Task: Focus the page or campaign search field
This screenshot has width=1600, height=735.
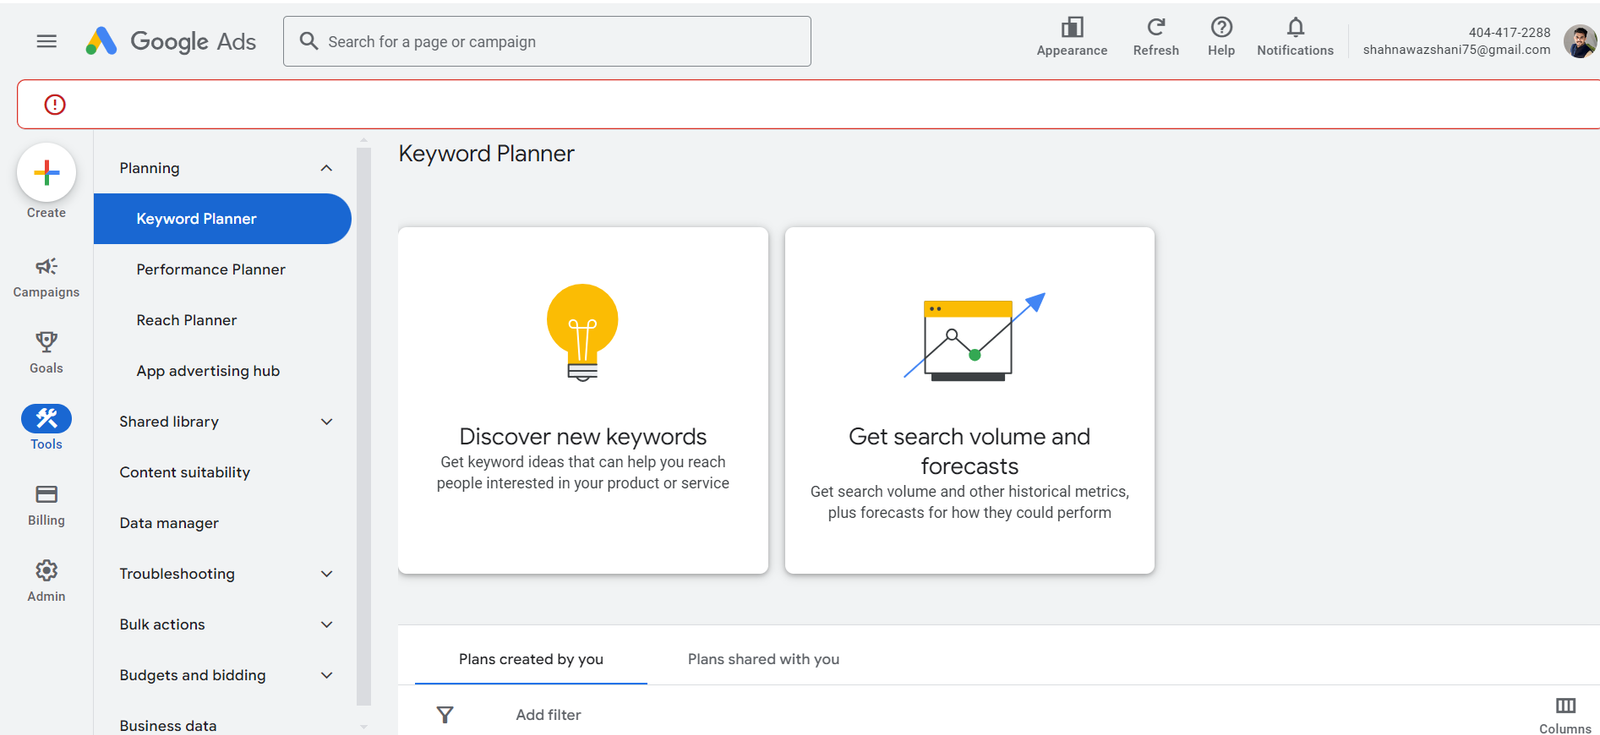Action: click(x=547, y=41)
